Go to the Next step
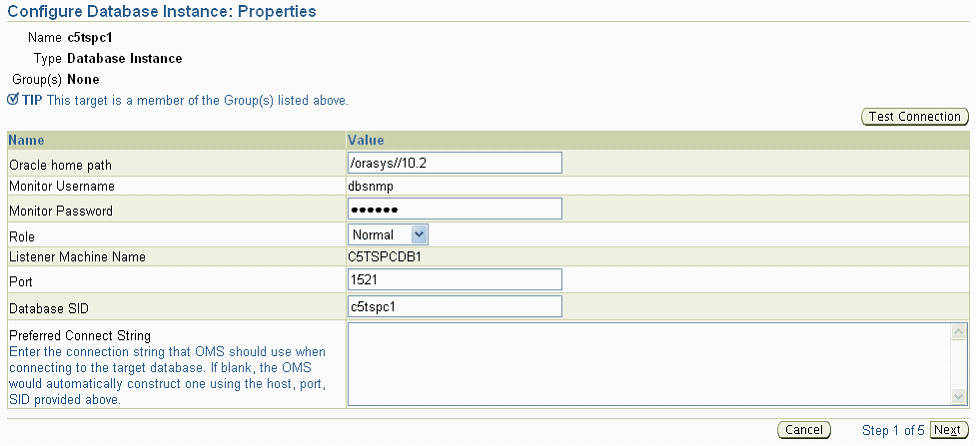This screenshot has height=446, width=976. 946,430
